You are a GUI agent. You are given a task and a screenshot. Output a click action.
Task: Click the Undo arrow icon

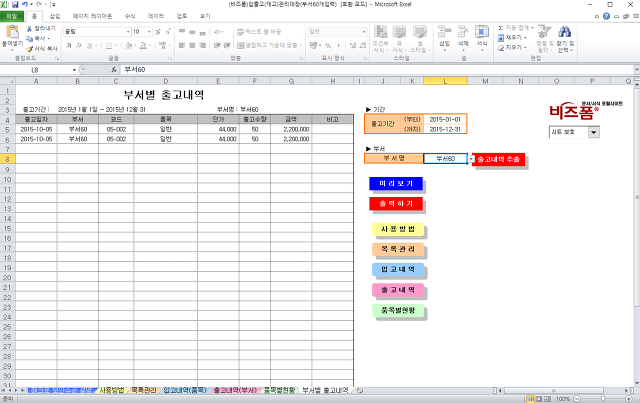25,4
